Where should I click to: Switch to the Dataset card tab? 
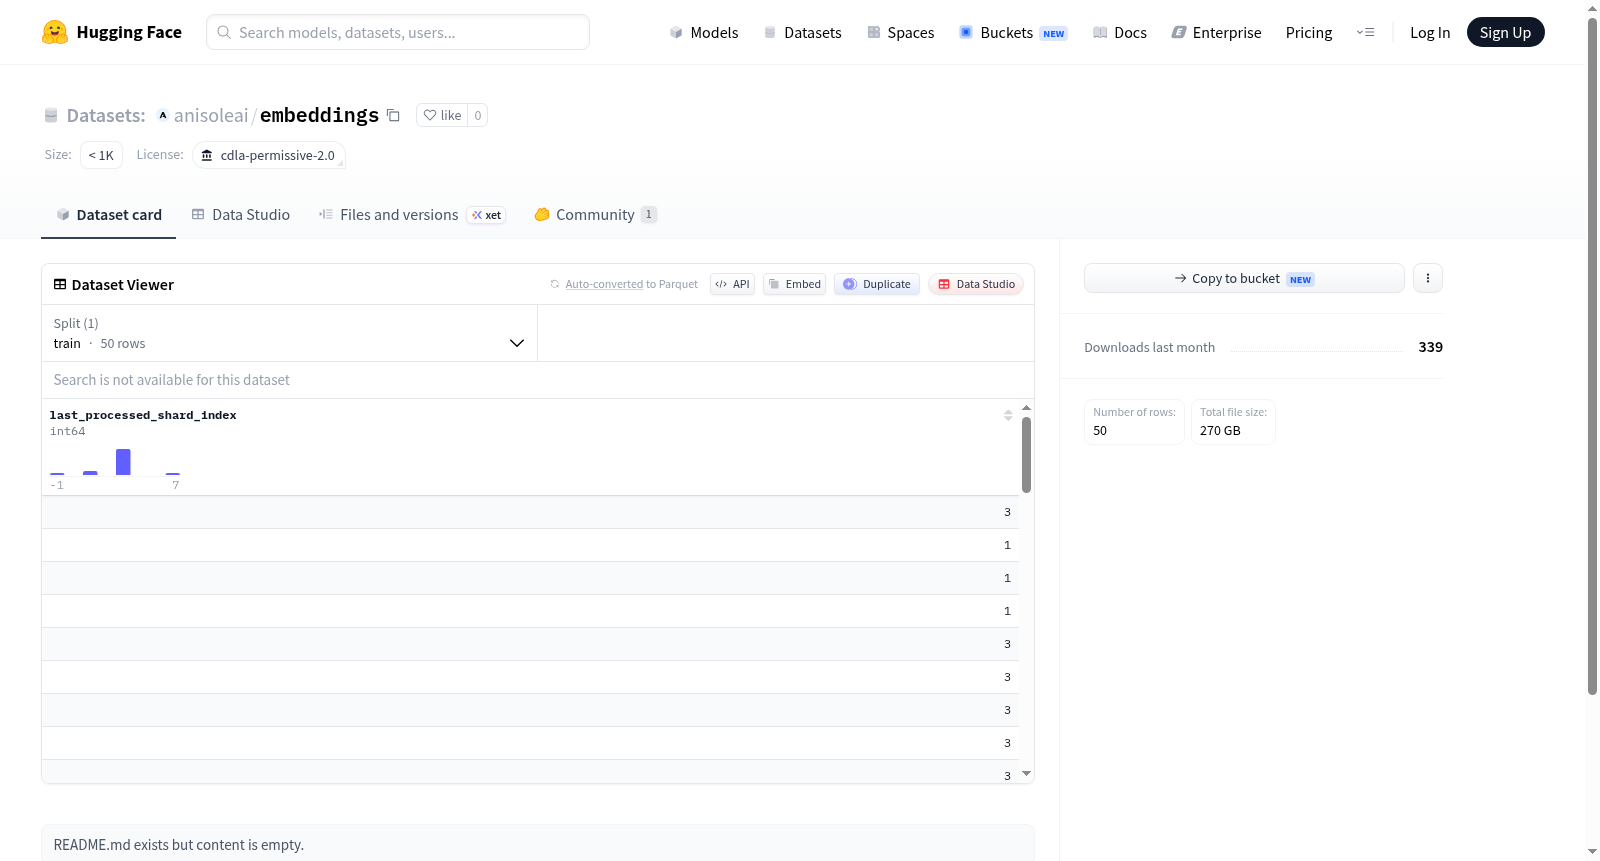(x=109, y=215)
